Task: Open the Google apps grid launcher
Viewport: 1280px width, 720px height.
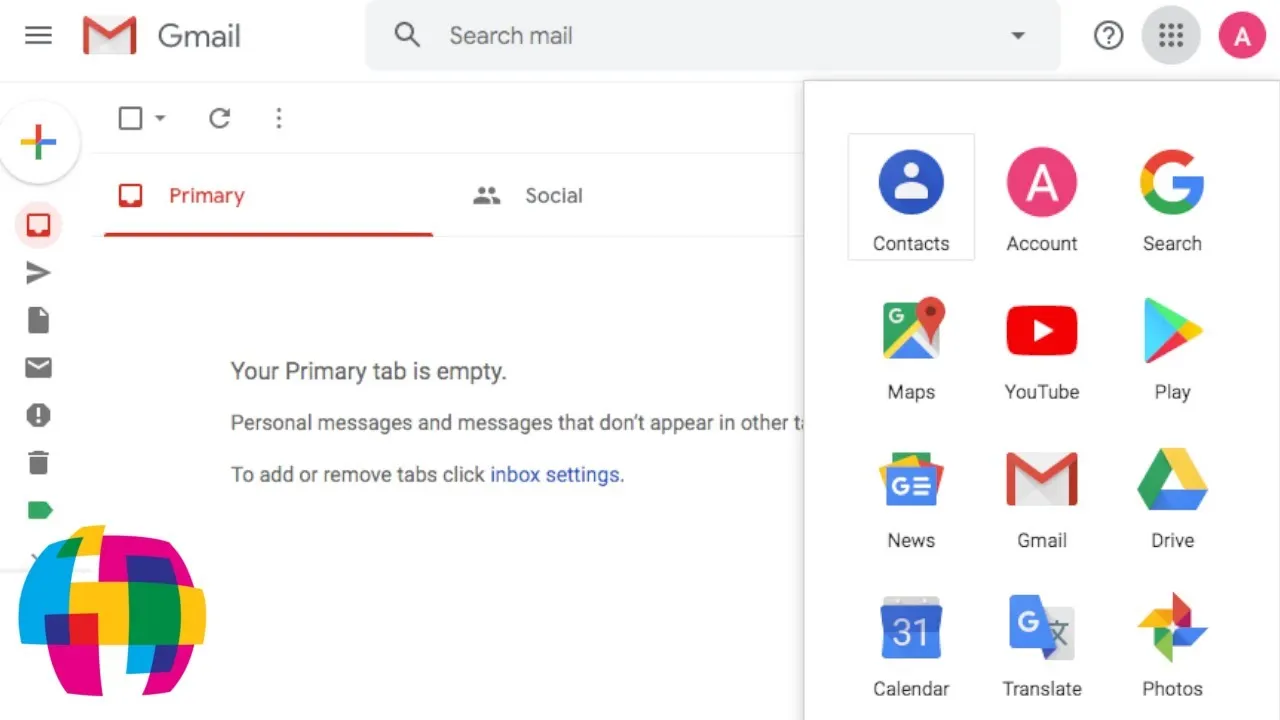Action: tap(1170, 36)
